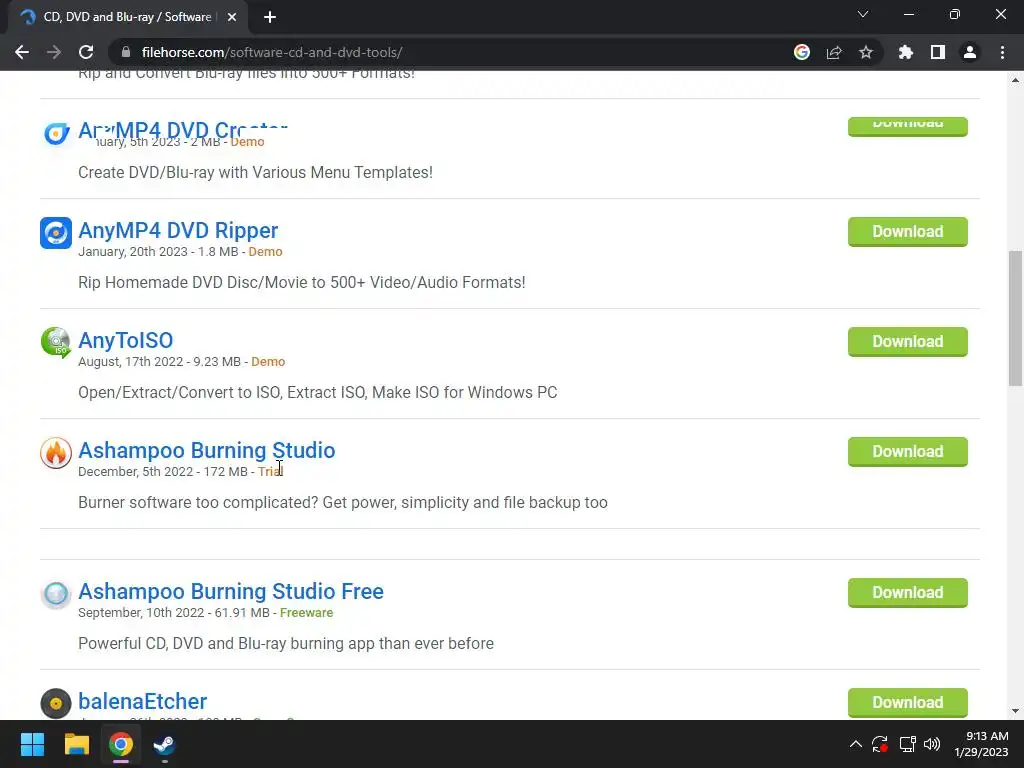Screen dimensions: 1024x768
Task: Open the balenaEtcher title link
Action: click(x=142, y=701)
